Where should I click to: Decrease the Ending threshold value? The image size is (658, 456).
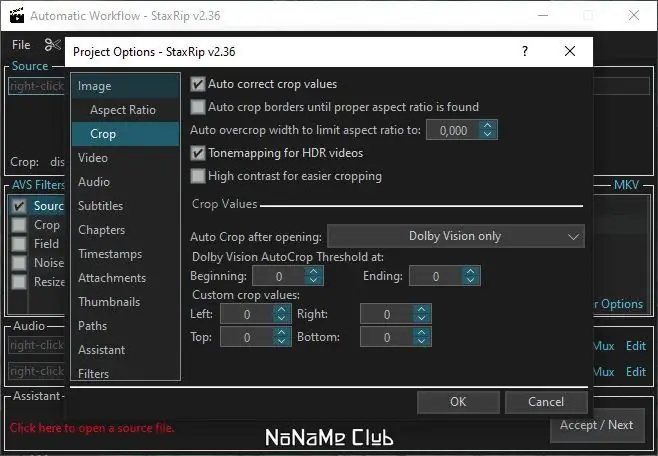(x=470, y=280)
